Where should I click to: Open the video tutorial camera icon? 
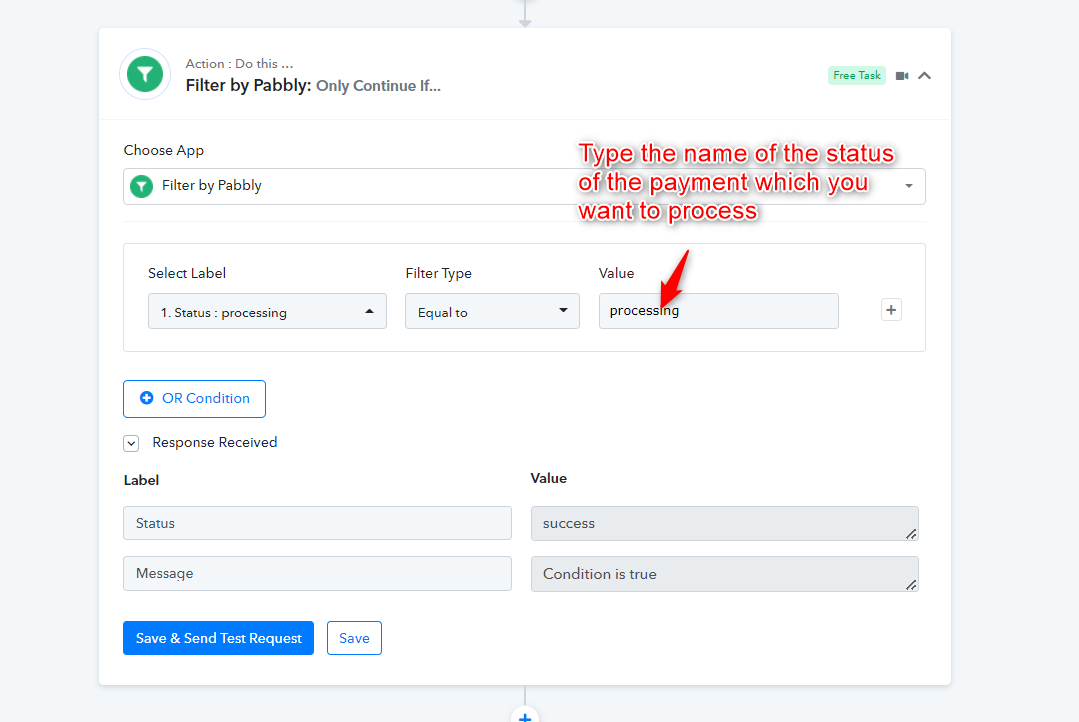pos(902,76)
